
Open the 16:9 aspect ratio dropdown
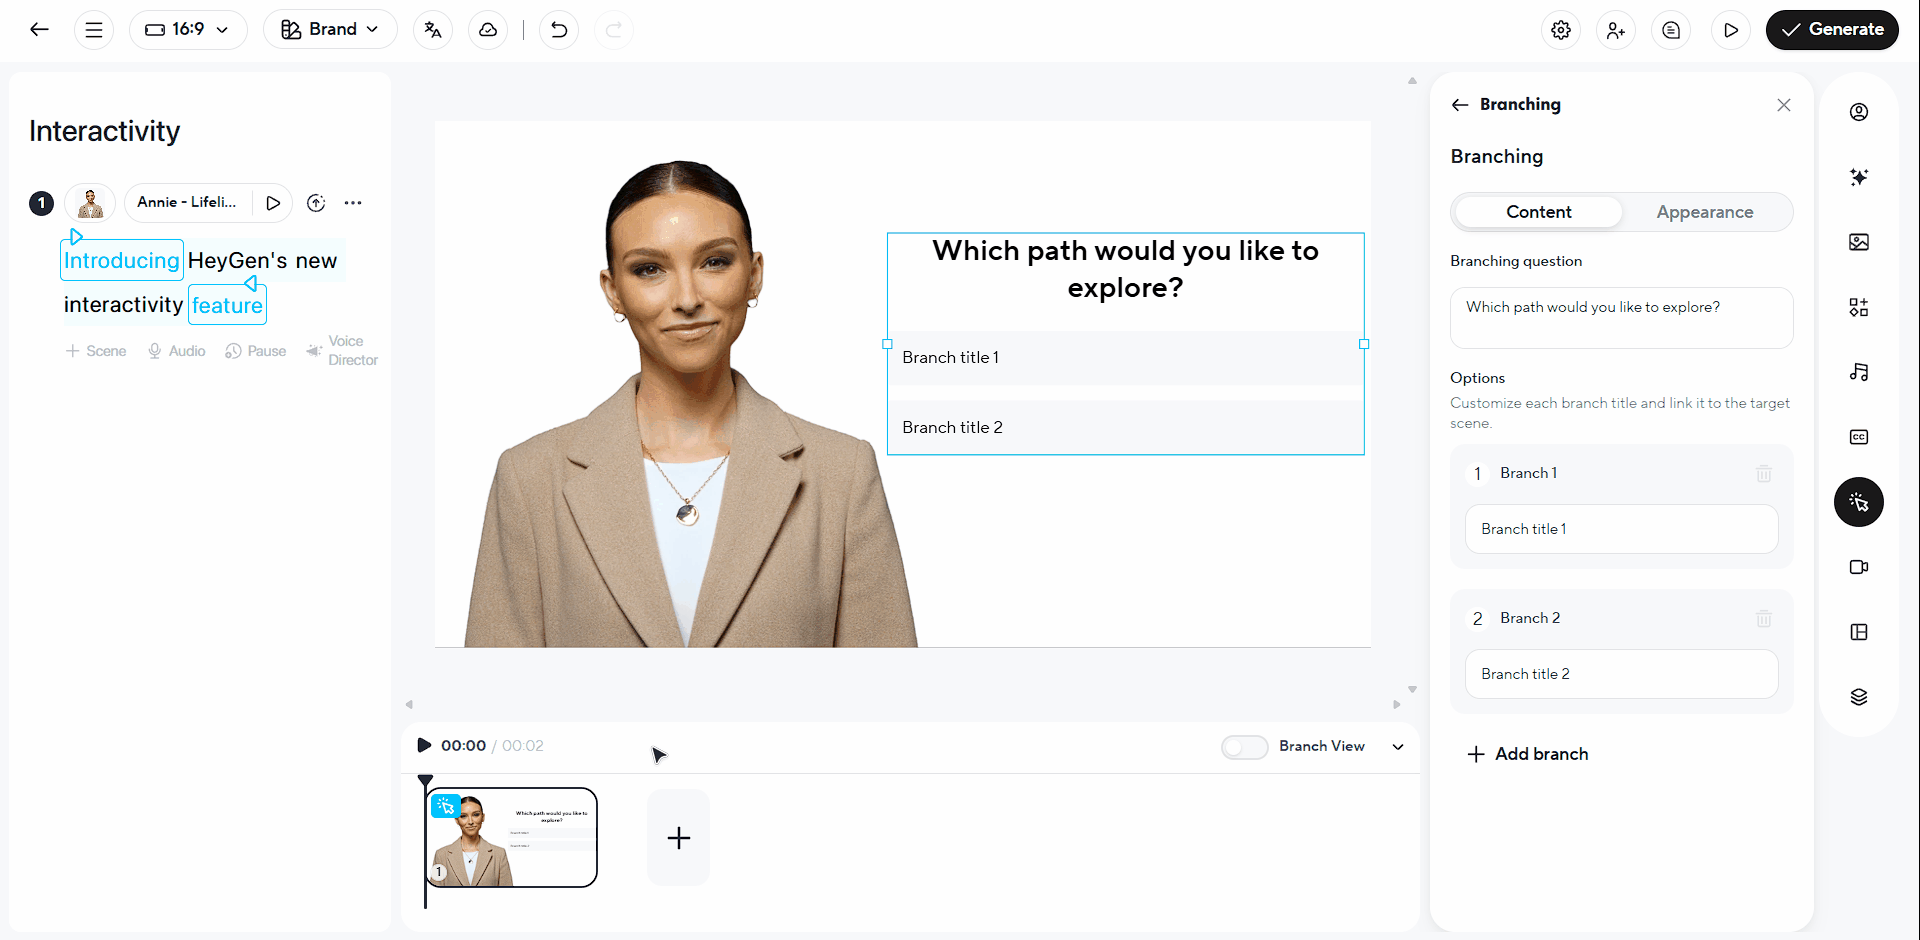[x=188, y=30]
